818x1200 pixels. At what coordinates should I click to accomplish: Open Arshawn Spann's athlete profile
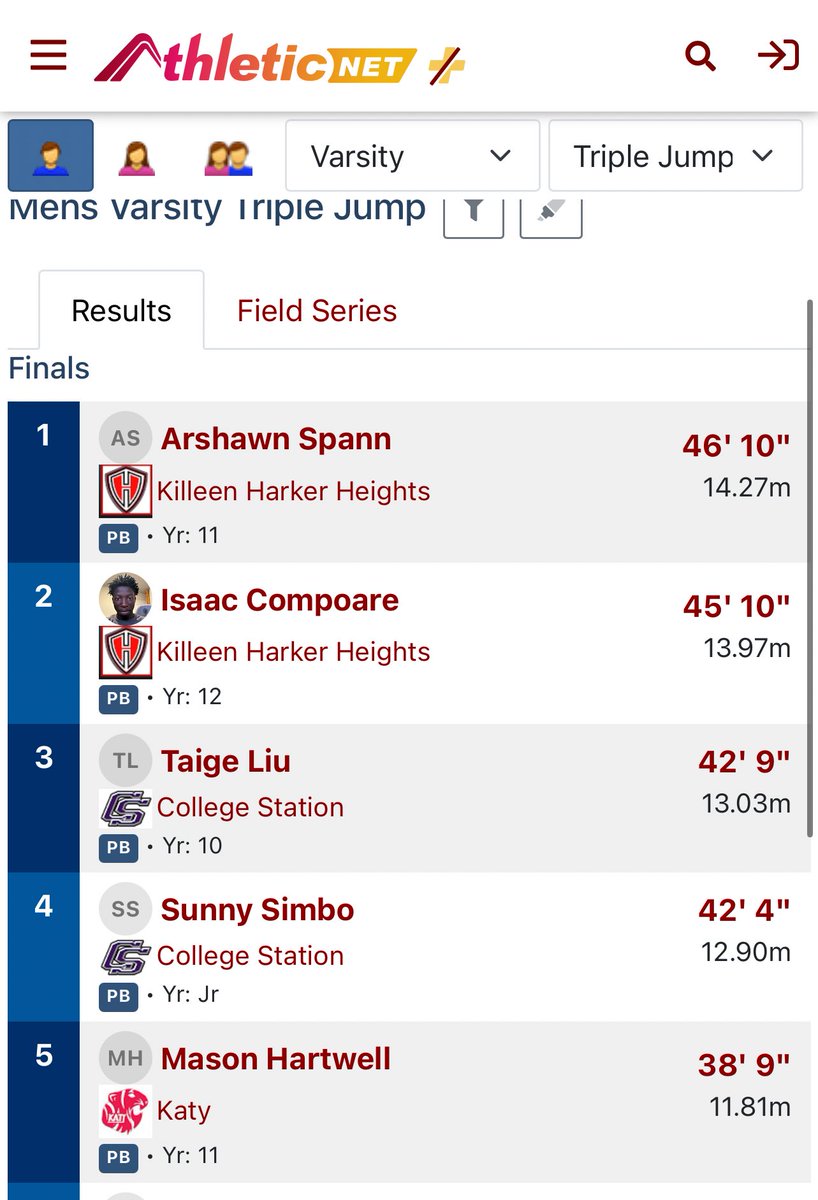click(x=276, y=439)
